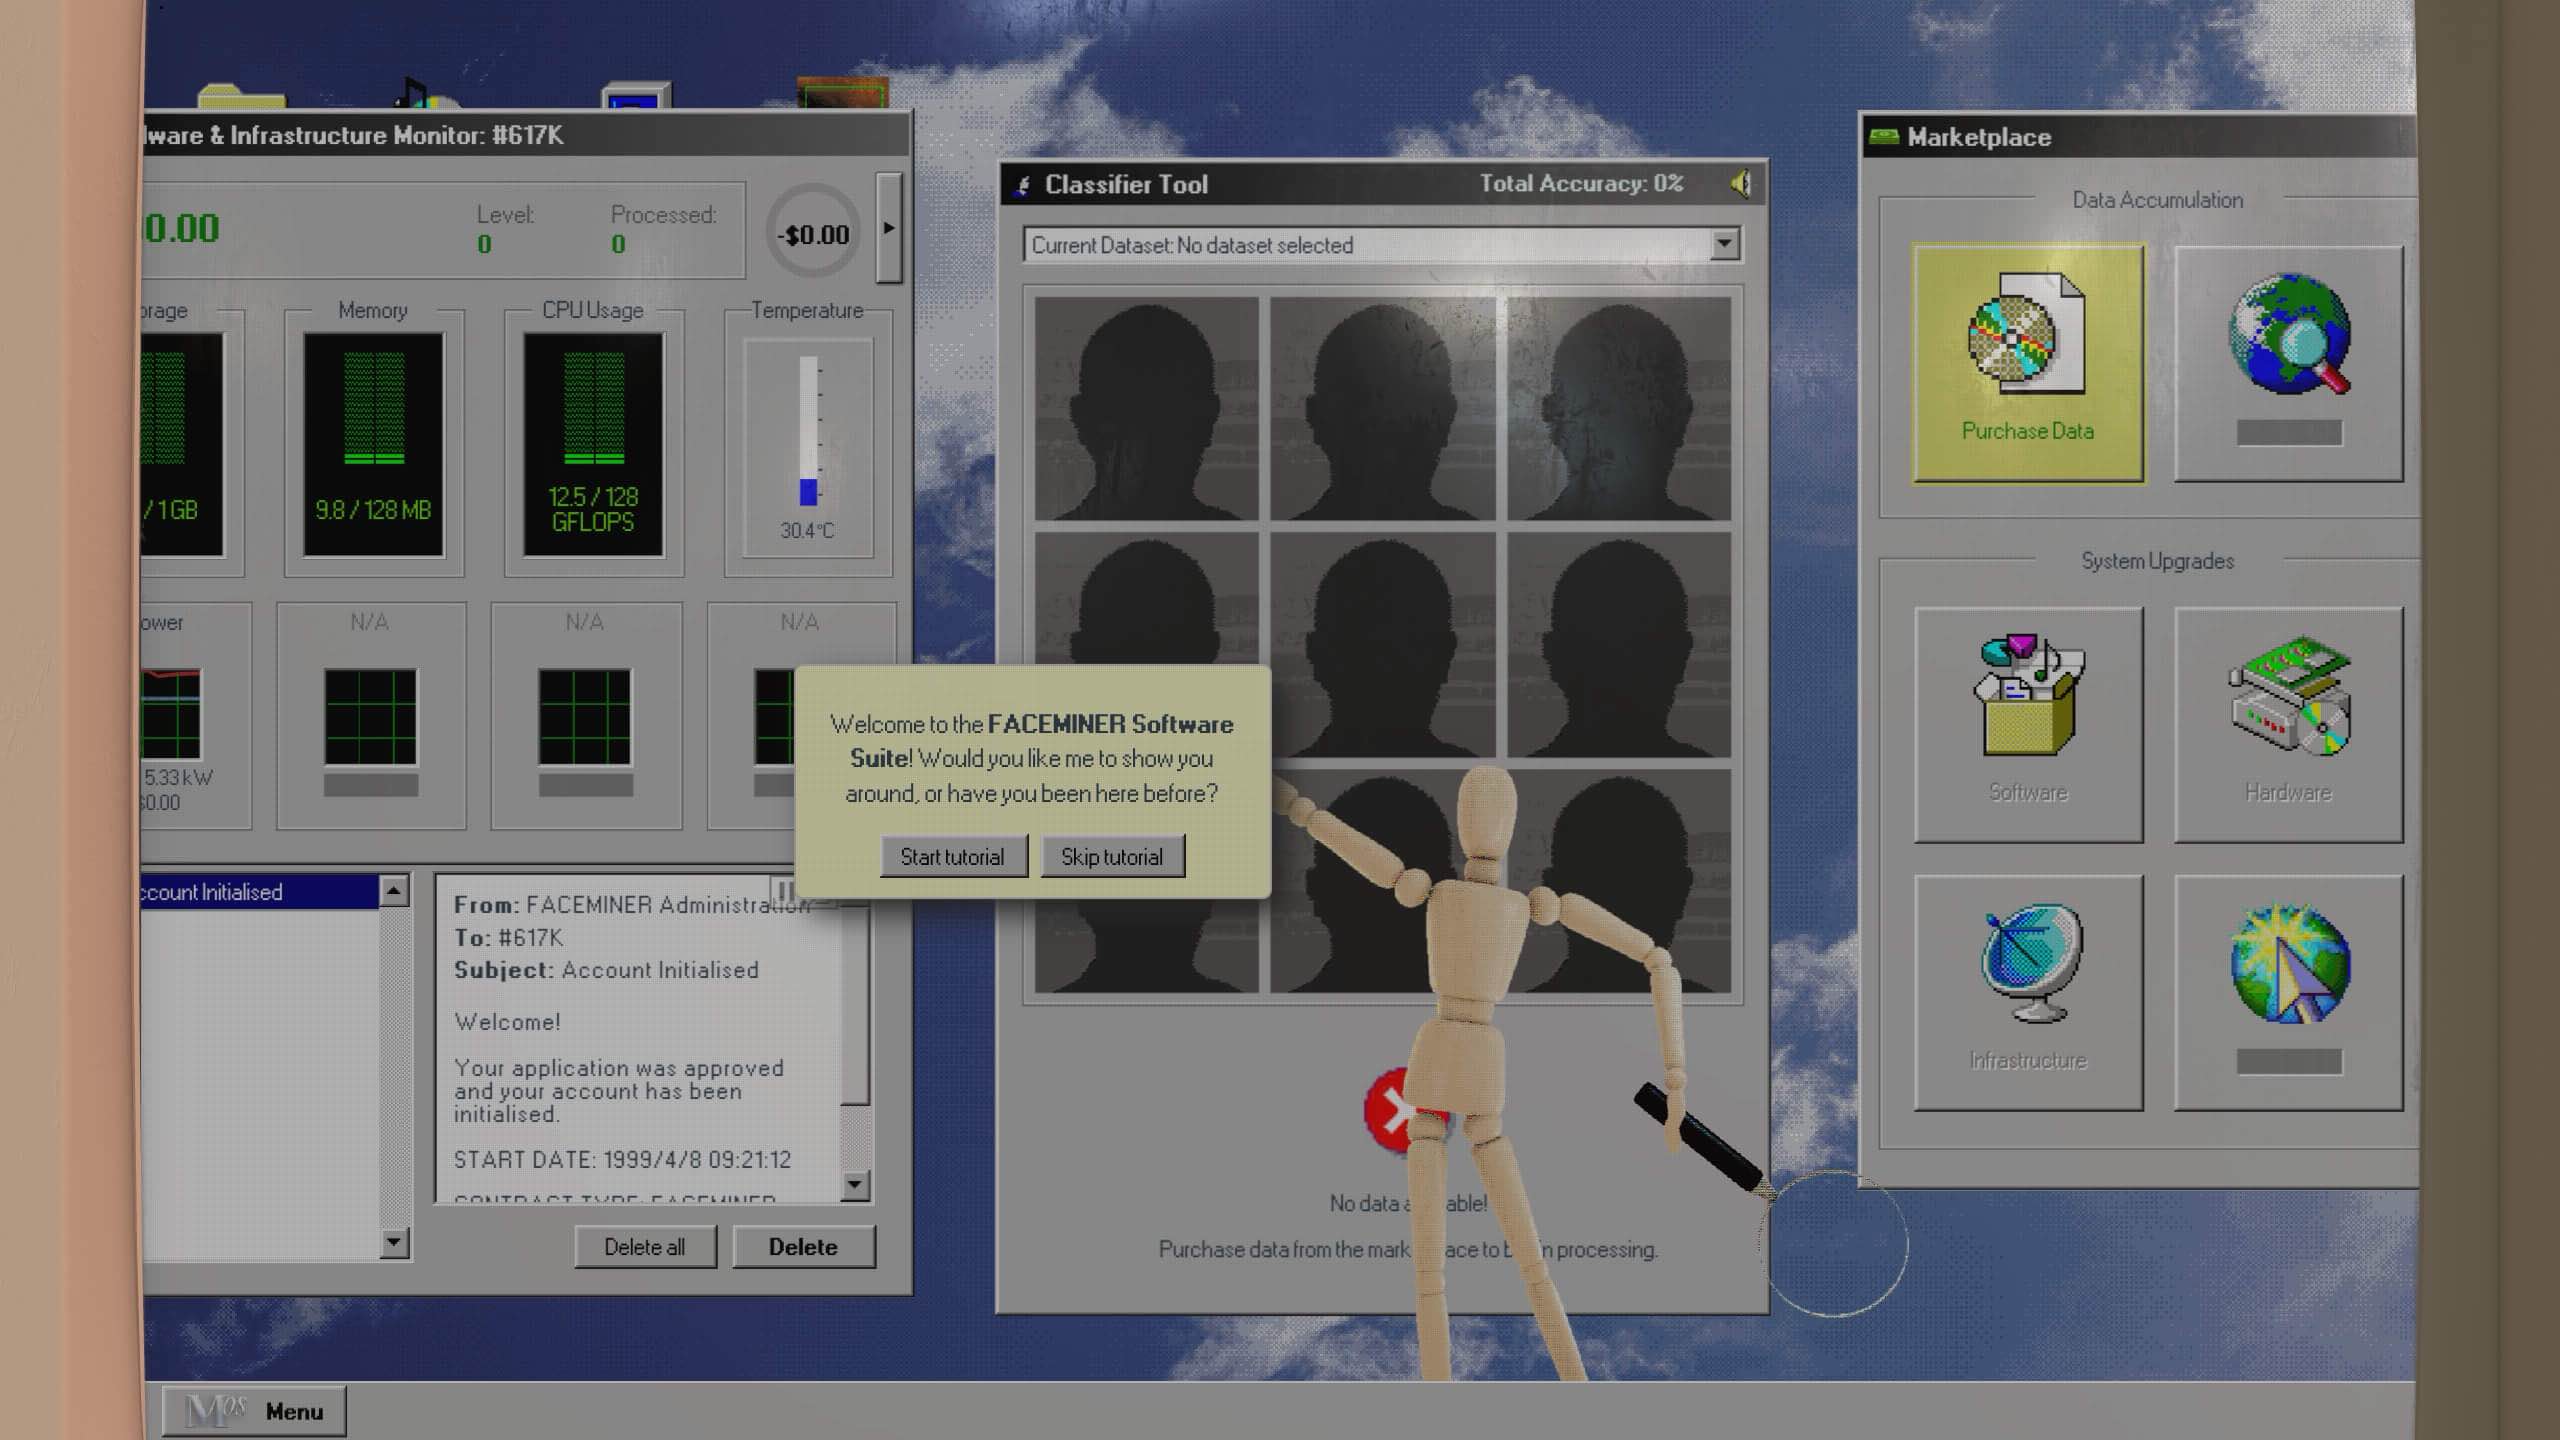Open the MOS Menu in the taskbar
The width and height of the screenshot is (2560, 1440).
coord(255,1411)
